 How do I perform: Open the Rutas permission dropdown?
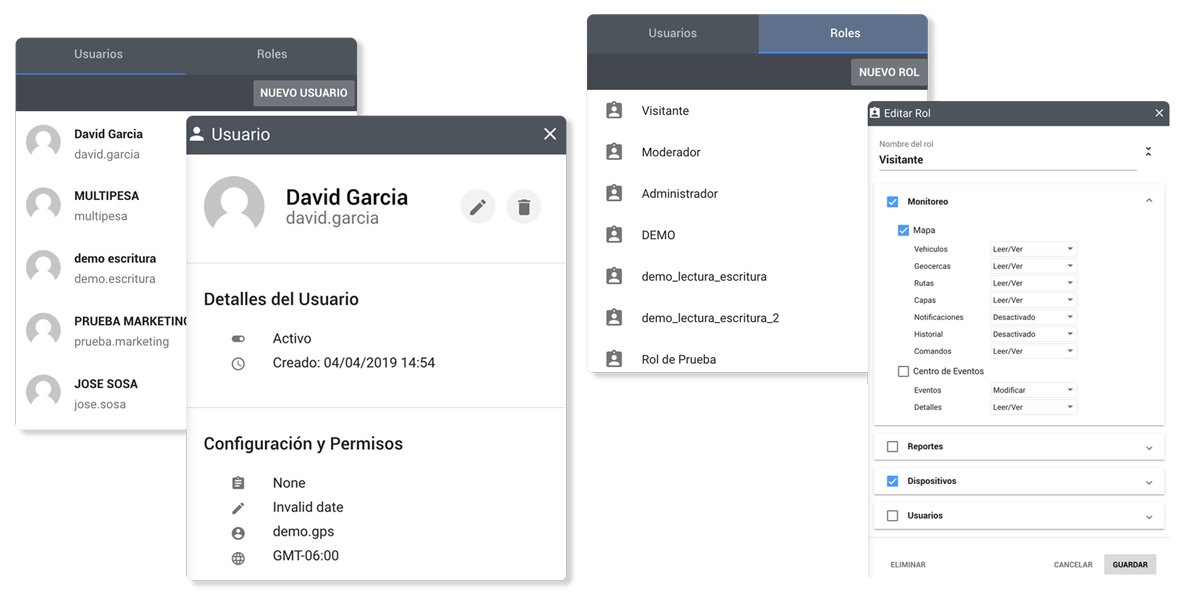pyautogui.click(x=1033, y=283)
